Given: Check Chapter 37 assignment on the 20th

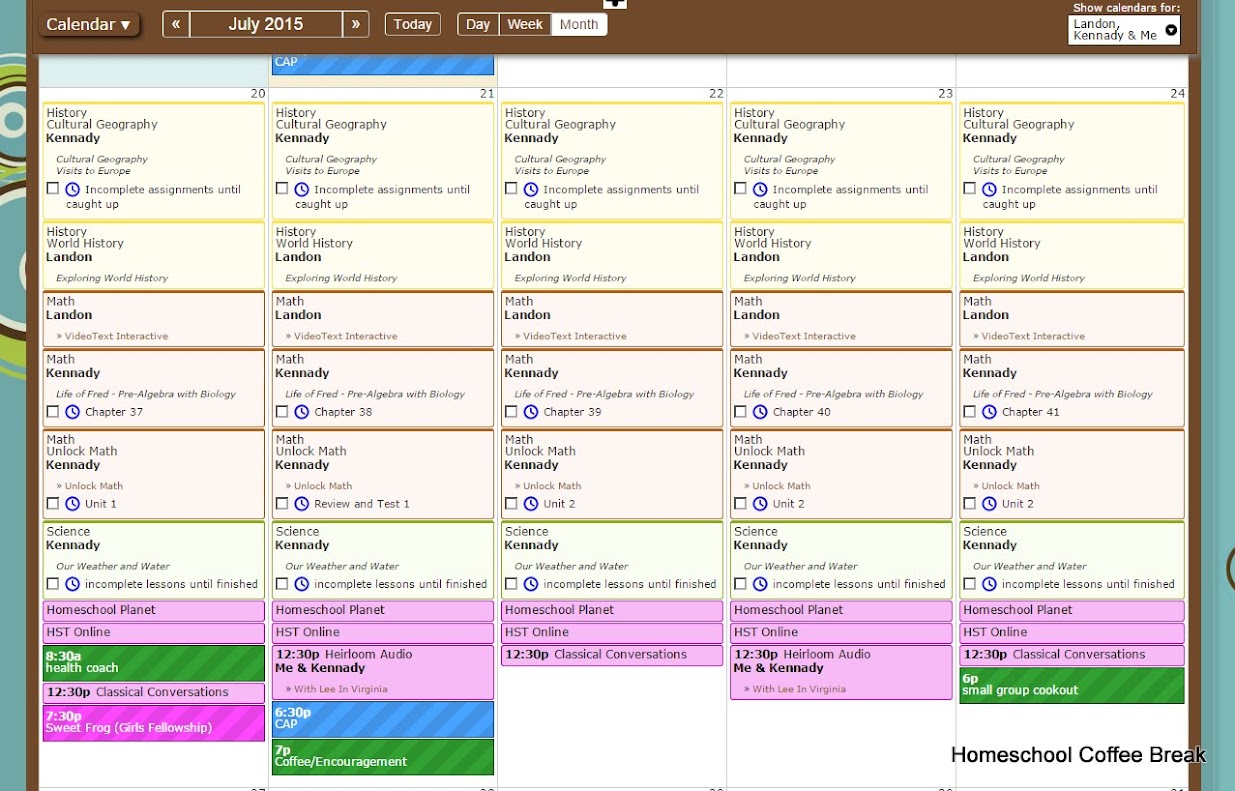Looking at the screenshot, I should coord(53,412).
